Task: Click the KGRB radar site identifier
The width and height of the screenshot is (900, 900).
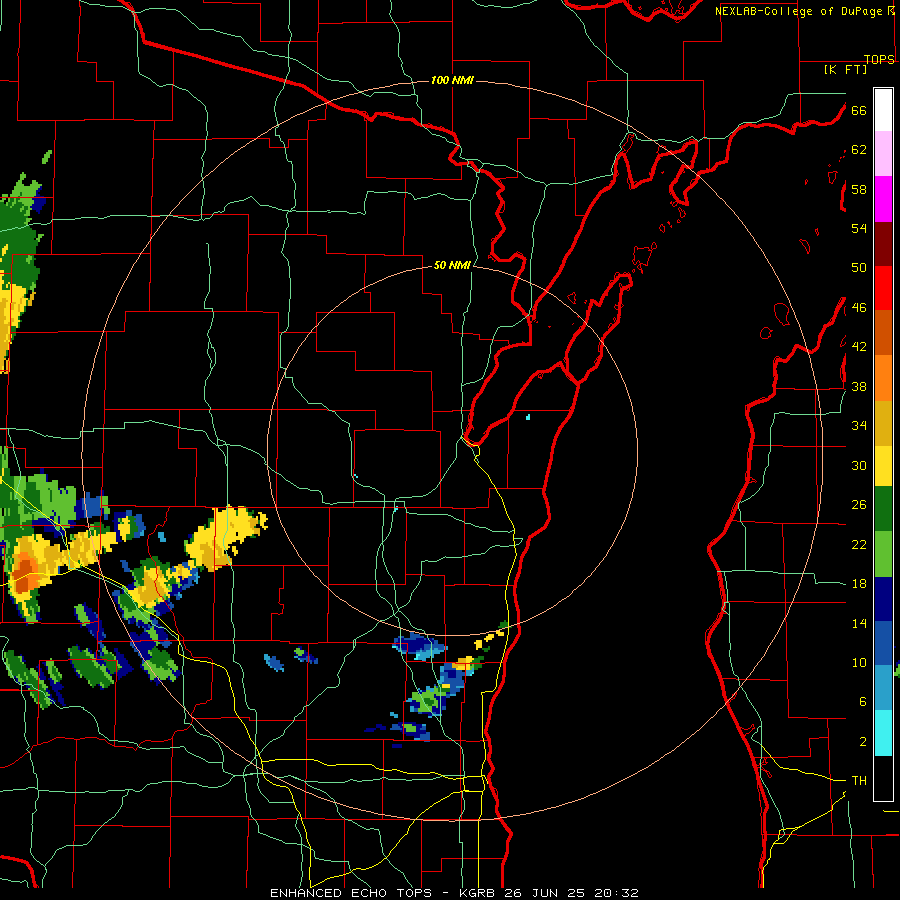Action: tap(476, 893)
